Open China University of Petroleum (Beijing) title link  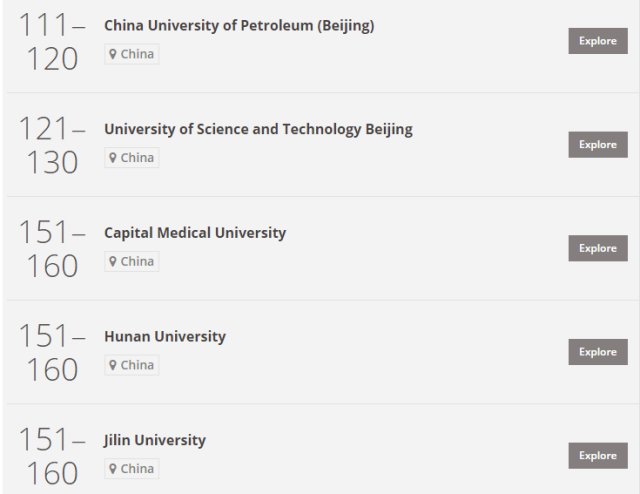click(239, 26)
